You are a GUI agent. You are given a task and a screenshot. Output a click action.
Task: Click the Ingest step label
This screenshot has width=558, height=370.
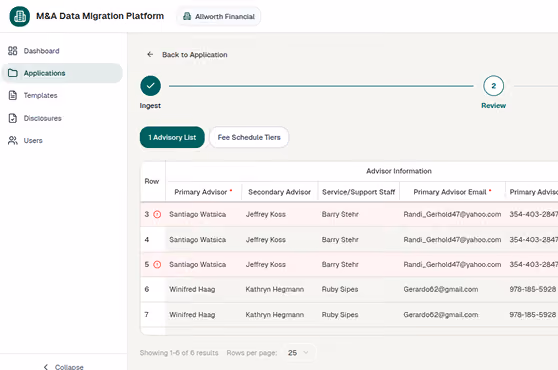pos(150,106)
